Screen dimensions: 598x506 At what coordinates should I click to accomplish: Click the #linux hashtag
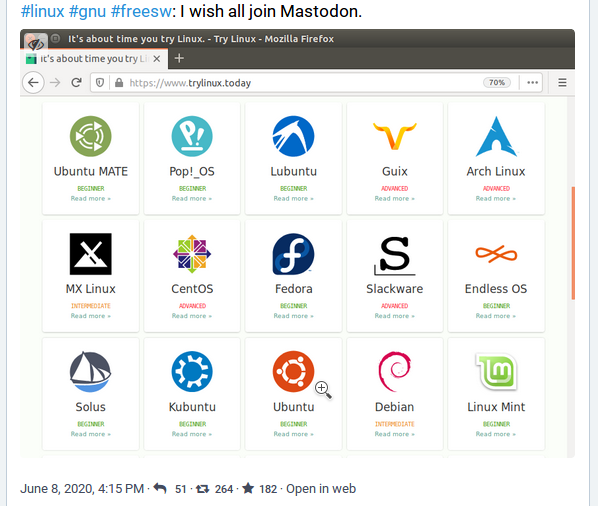tap(42, 11)
